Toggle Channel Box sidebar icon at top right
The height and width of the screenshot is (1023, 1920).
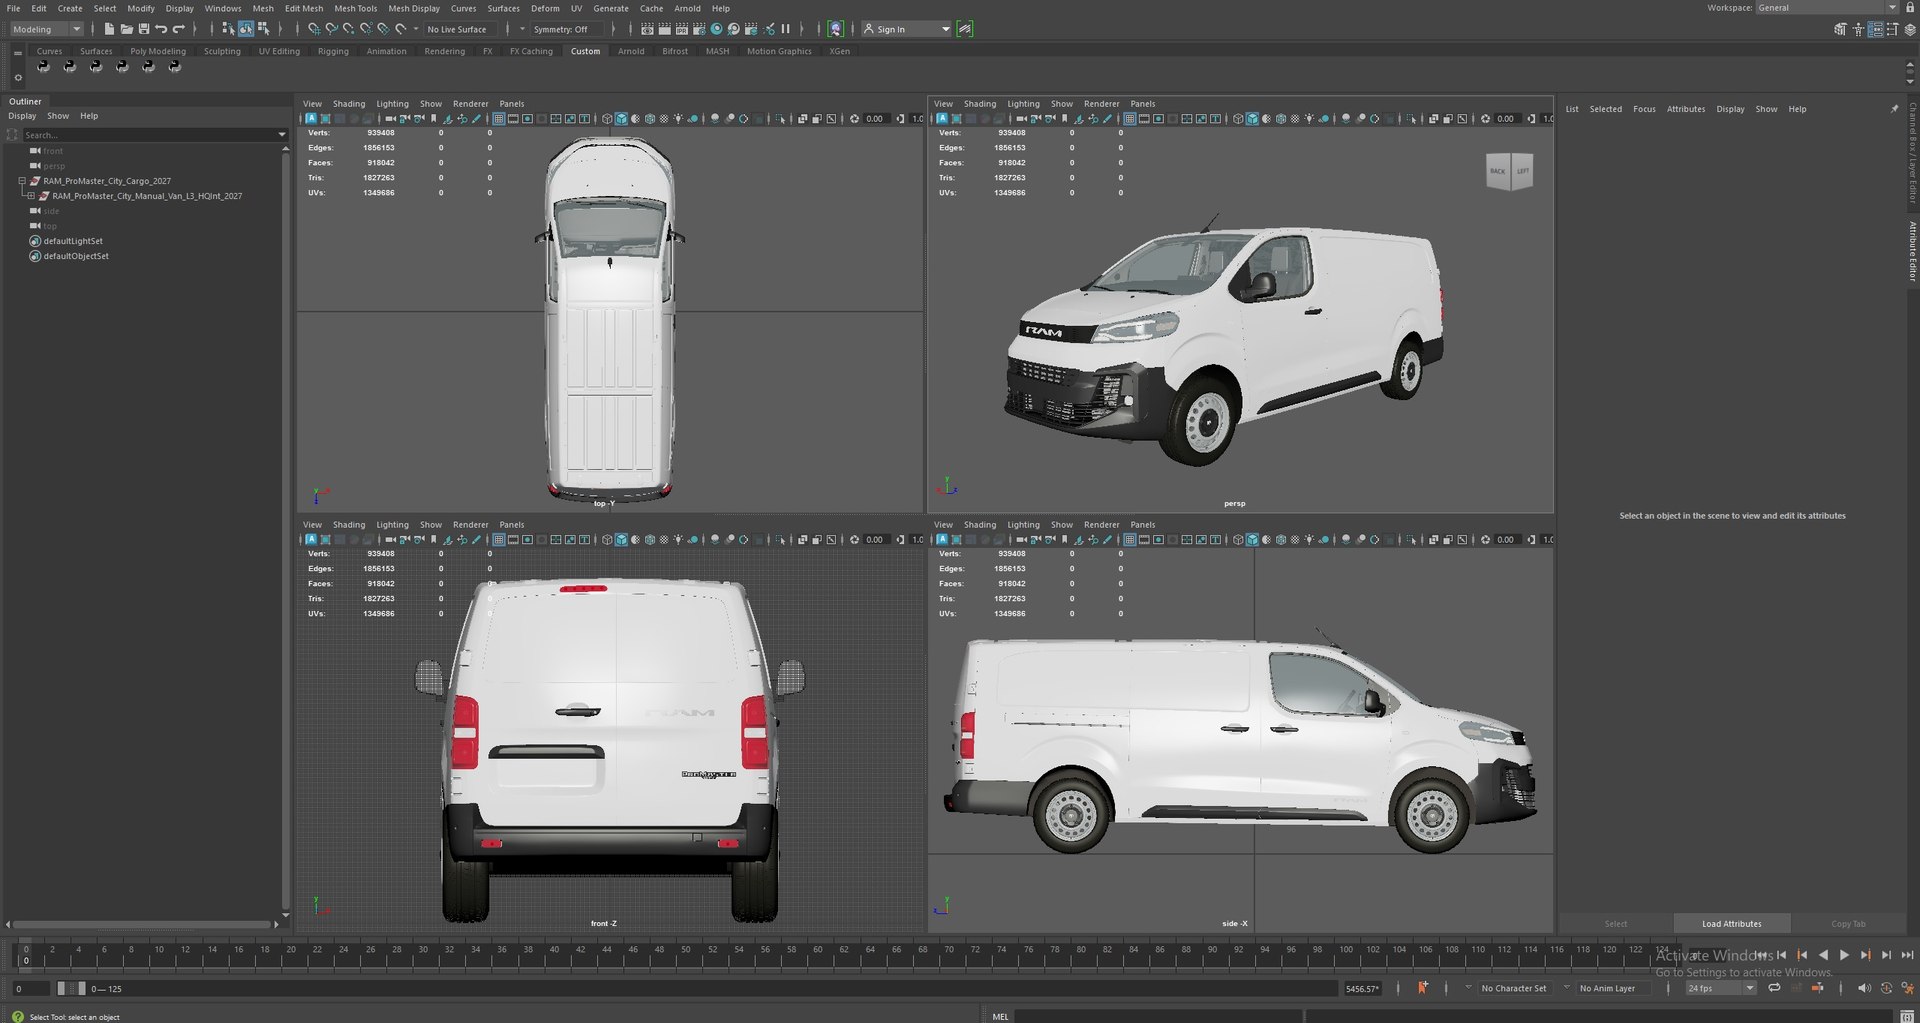tap(1909, 29)
